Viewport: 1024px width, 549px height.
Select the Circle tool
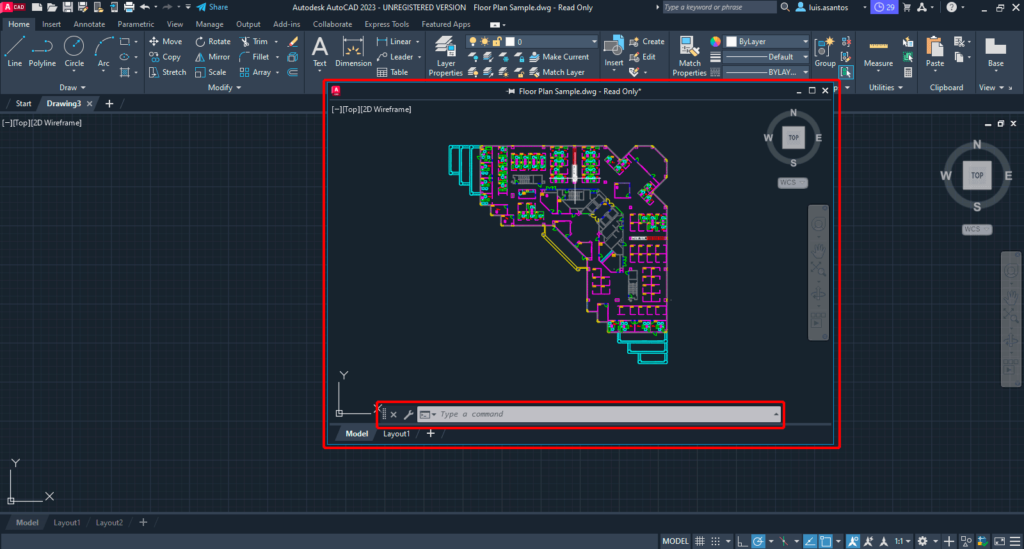[x=74, y=52]
